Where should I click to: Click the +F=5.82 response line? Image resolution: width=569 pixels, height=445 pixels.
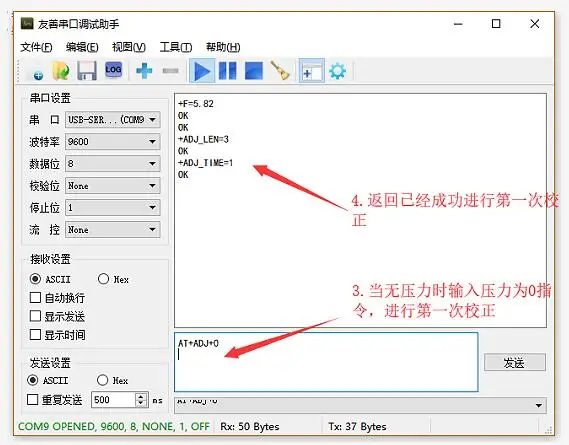[196, 104]
